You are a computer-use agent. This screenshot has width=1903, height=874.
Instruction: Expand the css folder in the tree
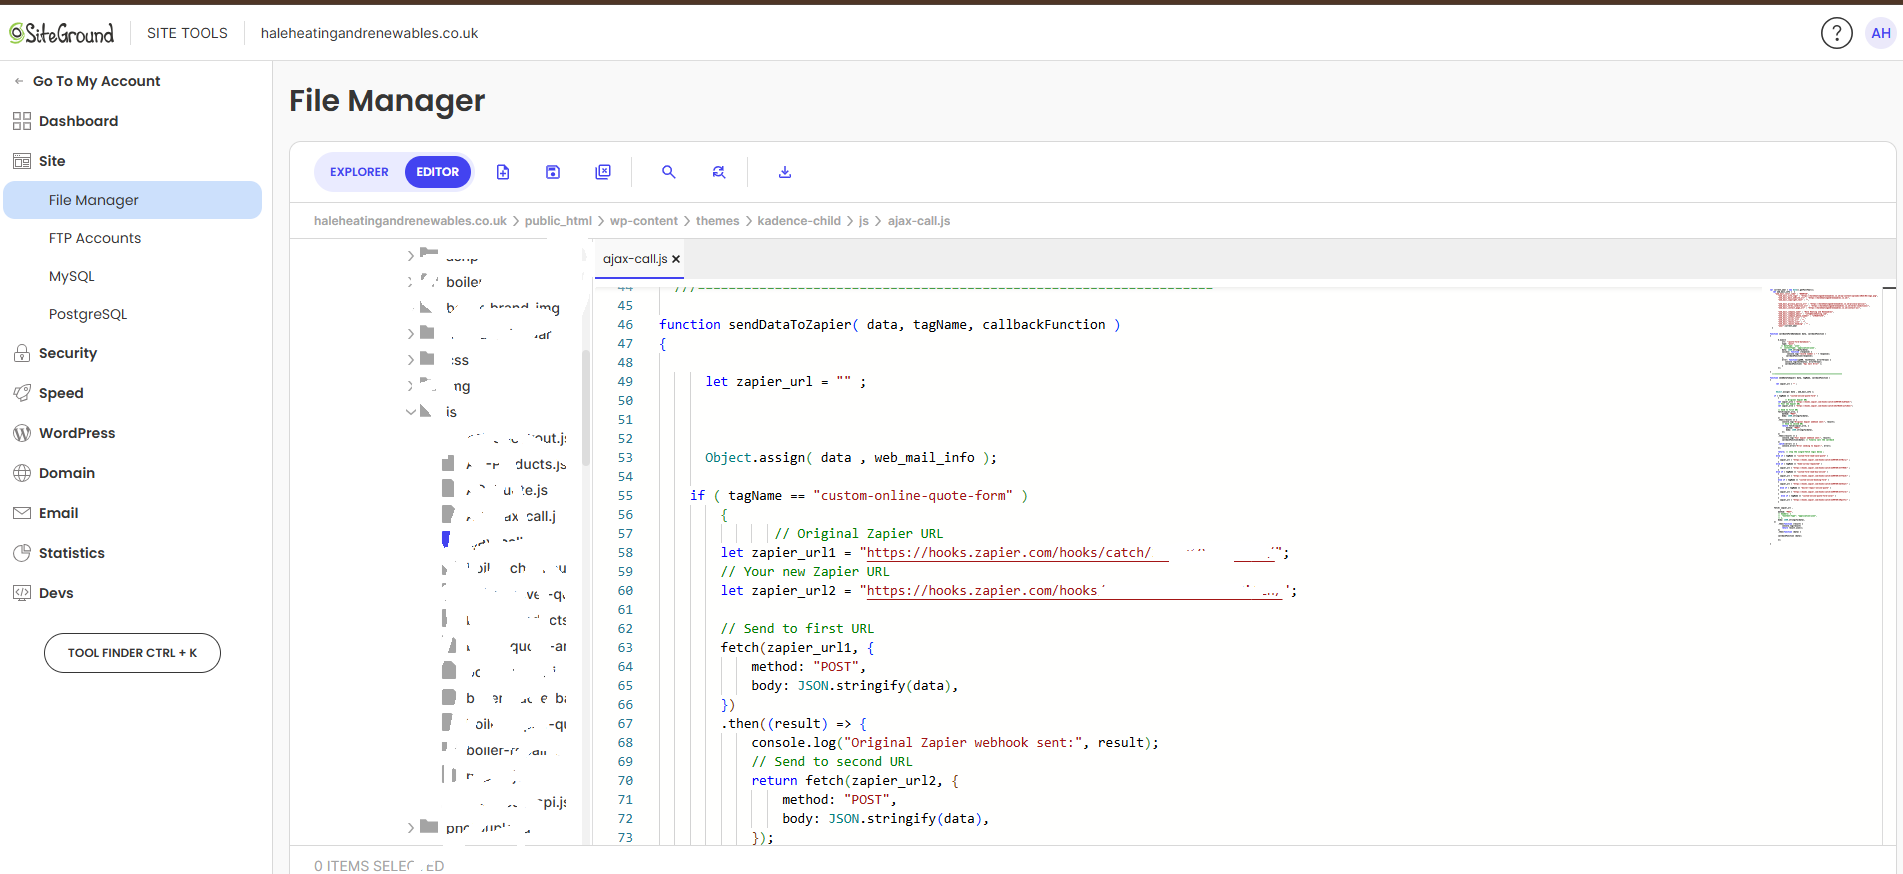pyautogui.click(x=411, y=360)
